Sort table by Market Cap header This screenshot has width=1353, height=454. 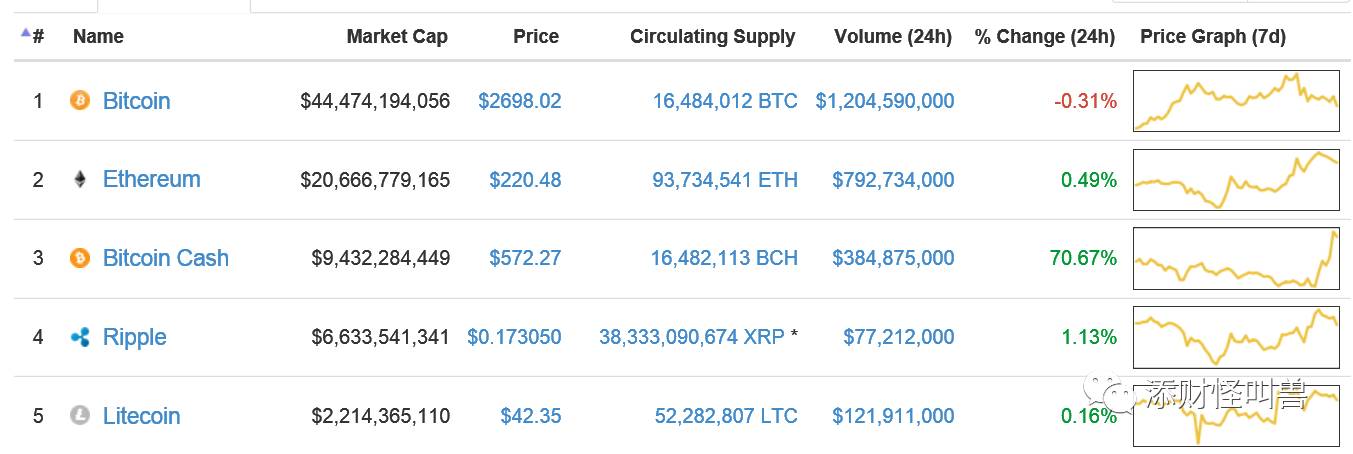pyautogui.click(x=397, y=37)
